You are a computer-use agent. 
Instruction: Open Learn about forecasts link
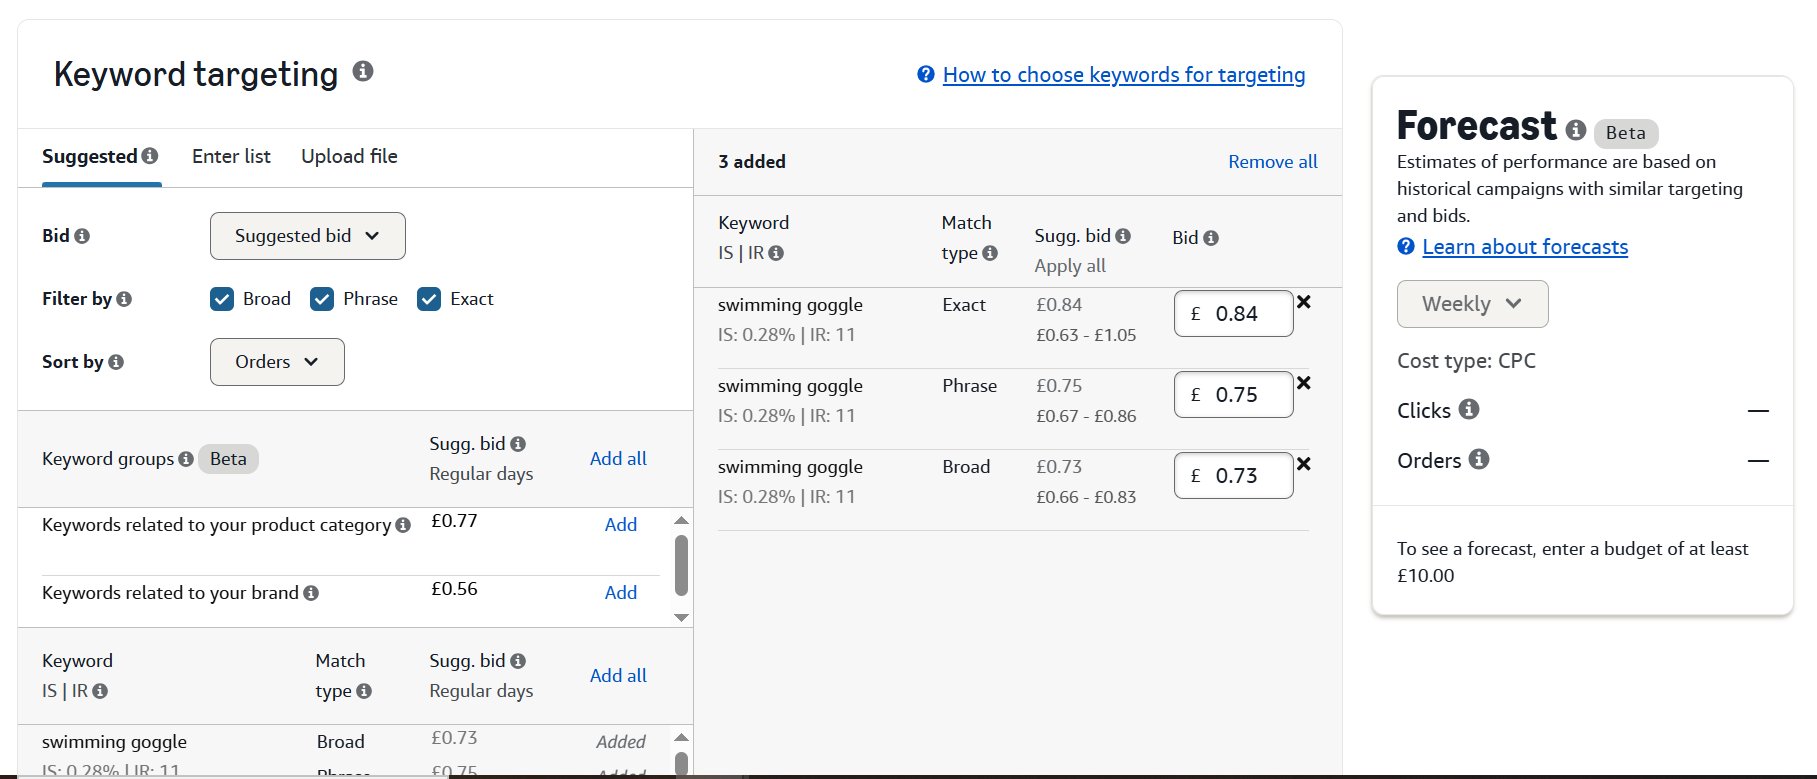point(1525,247)
